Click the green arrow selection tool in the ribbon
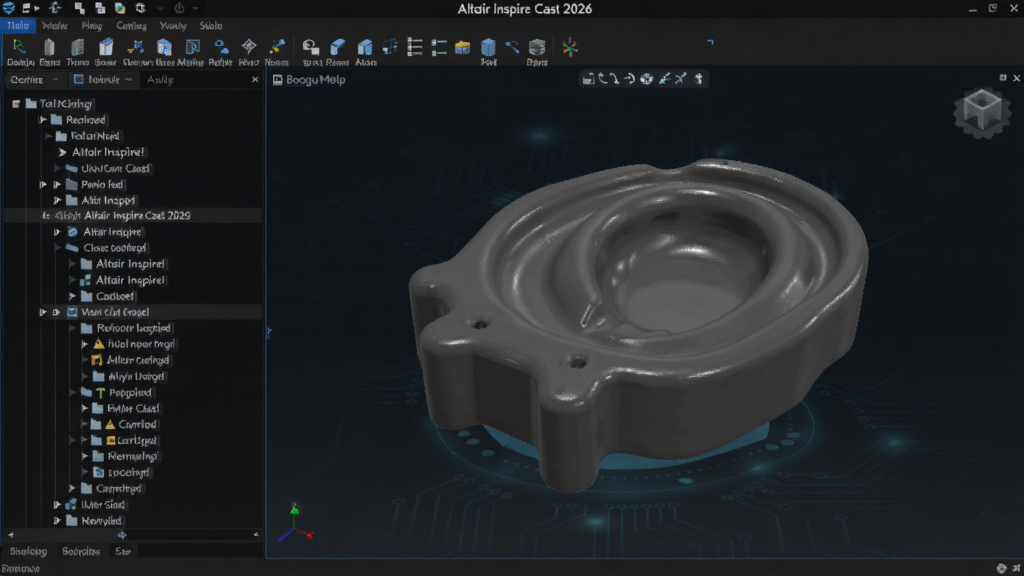Viewport: 1024px width, 576px height. (20, 47)
